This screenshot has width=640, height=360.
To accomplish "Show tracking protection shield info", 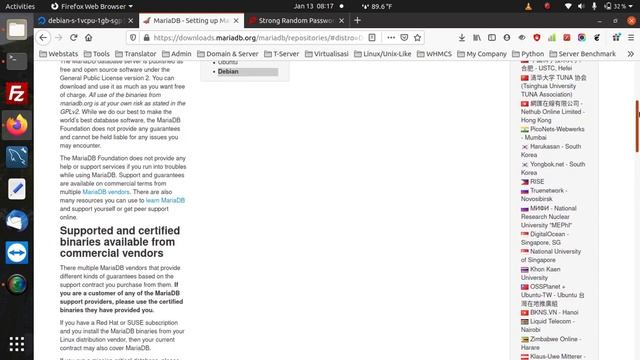I will point(133,38).
